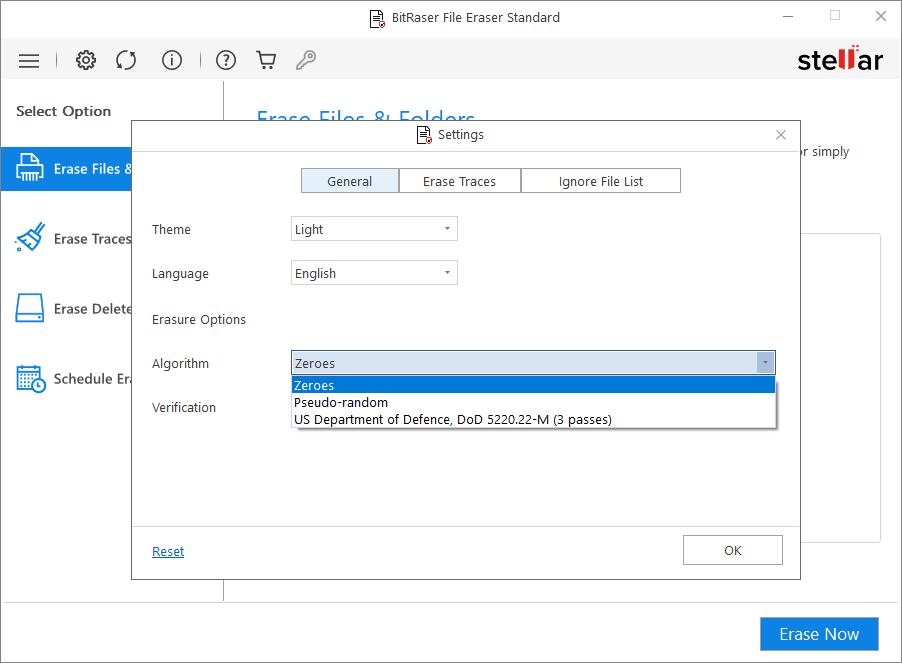The height and width of the screenshot is (663, 902).
Task: Close the BitRaser application window
Action: [881, 16]
